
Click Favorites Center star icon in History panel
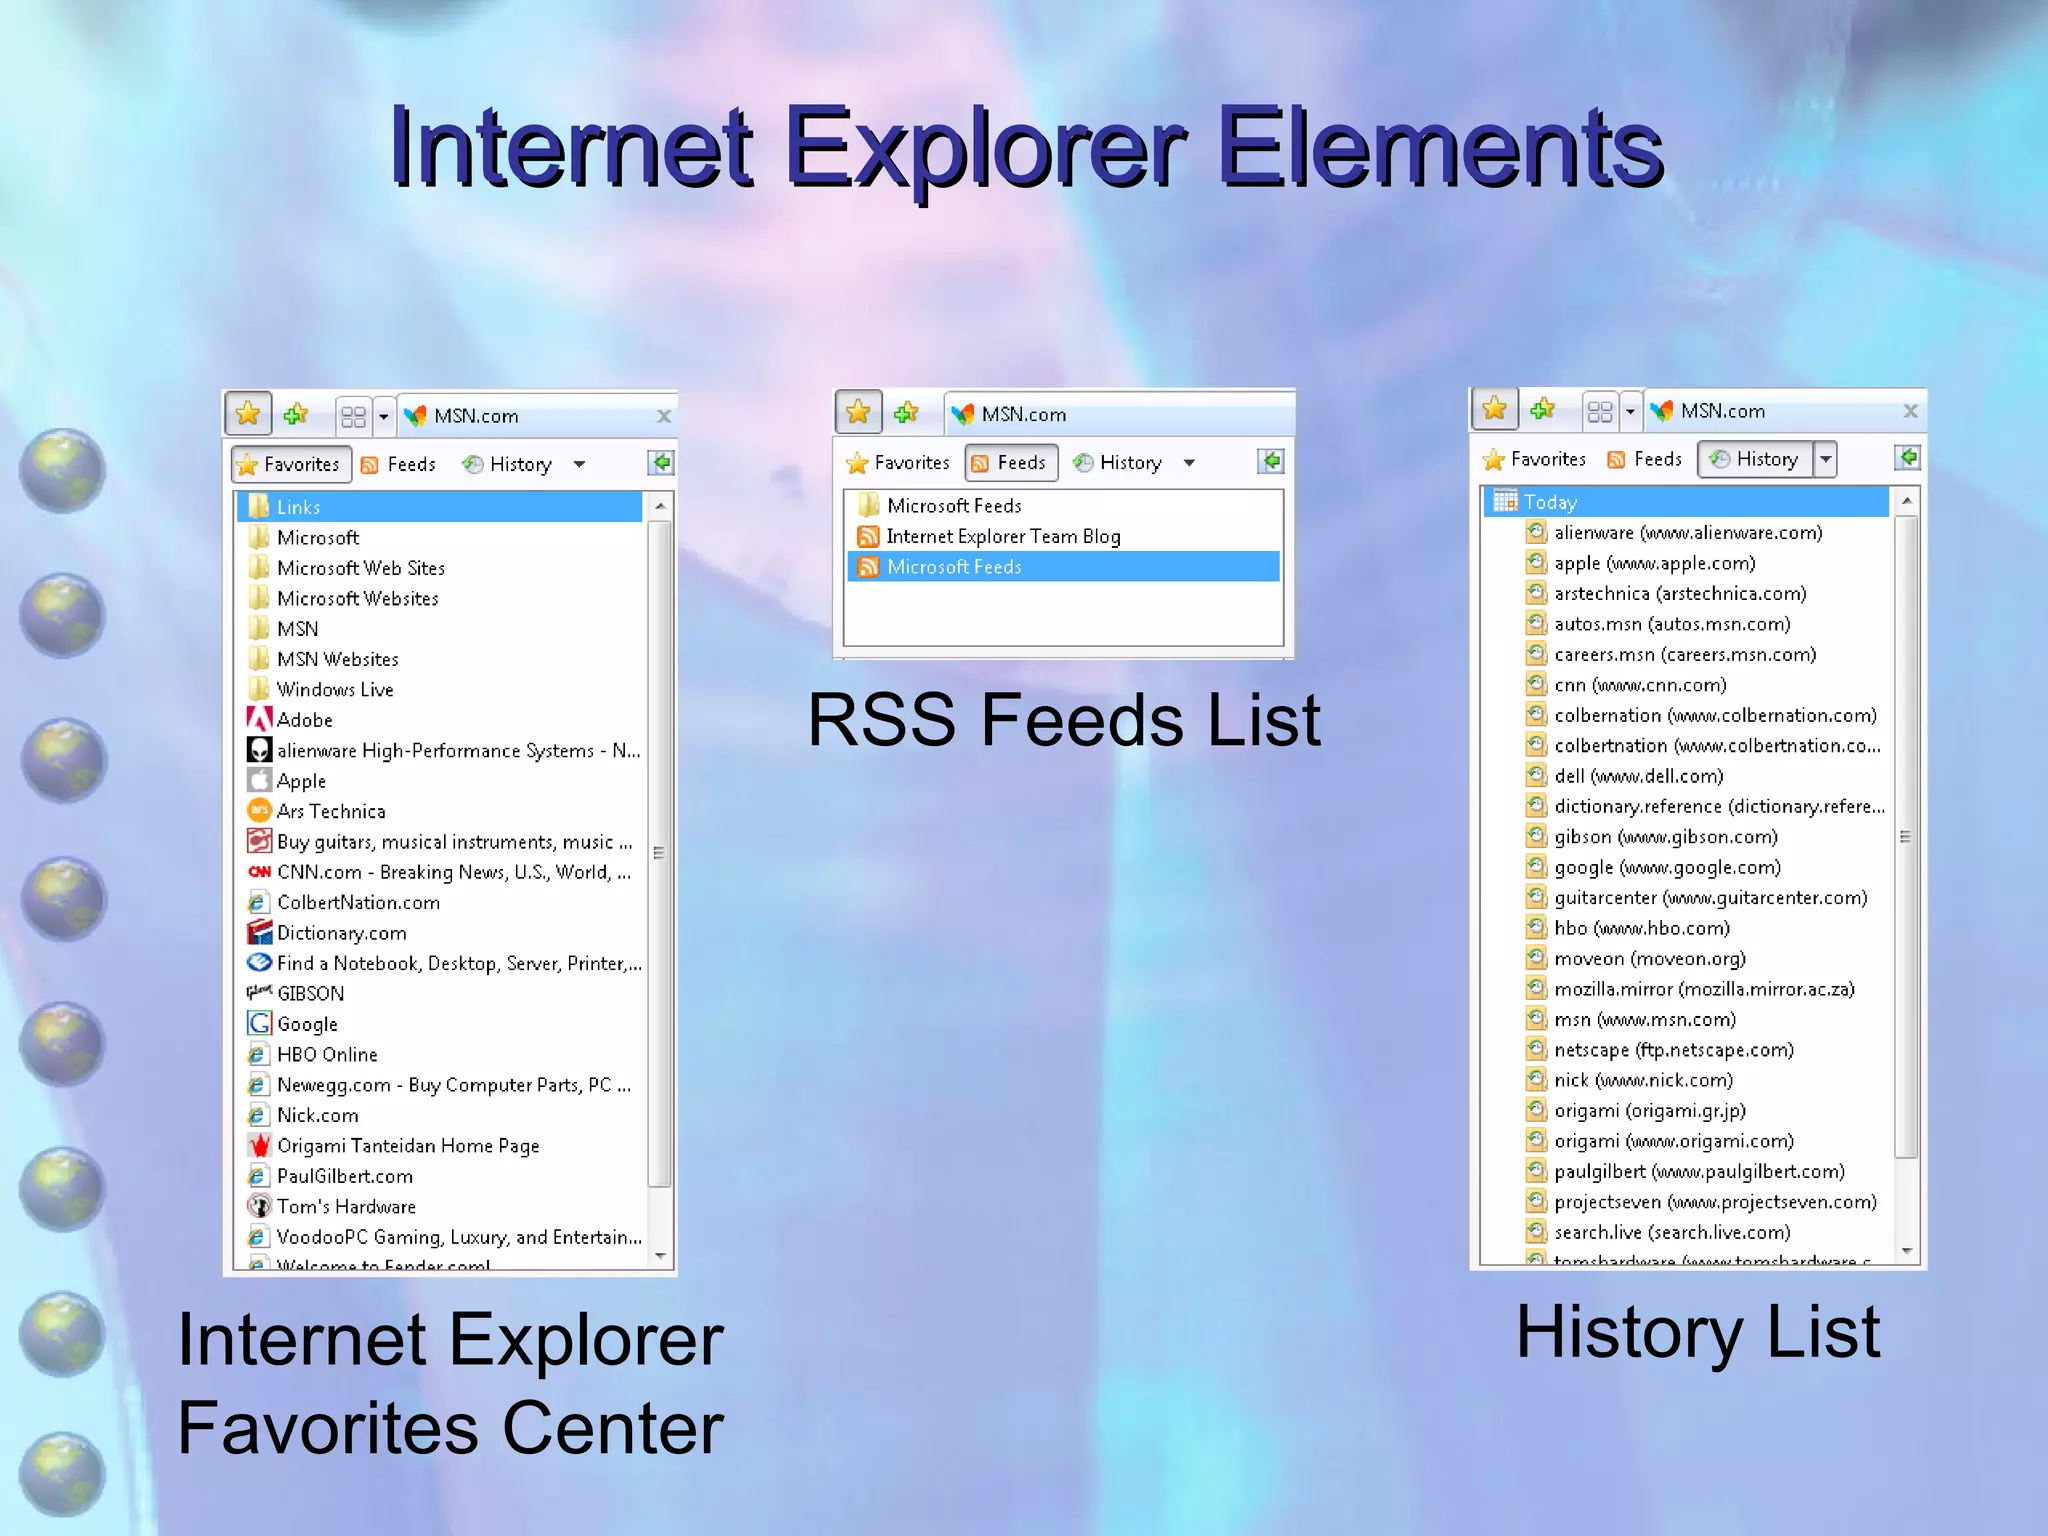[1495, 409]
